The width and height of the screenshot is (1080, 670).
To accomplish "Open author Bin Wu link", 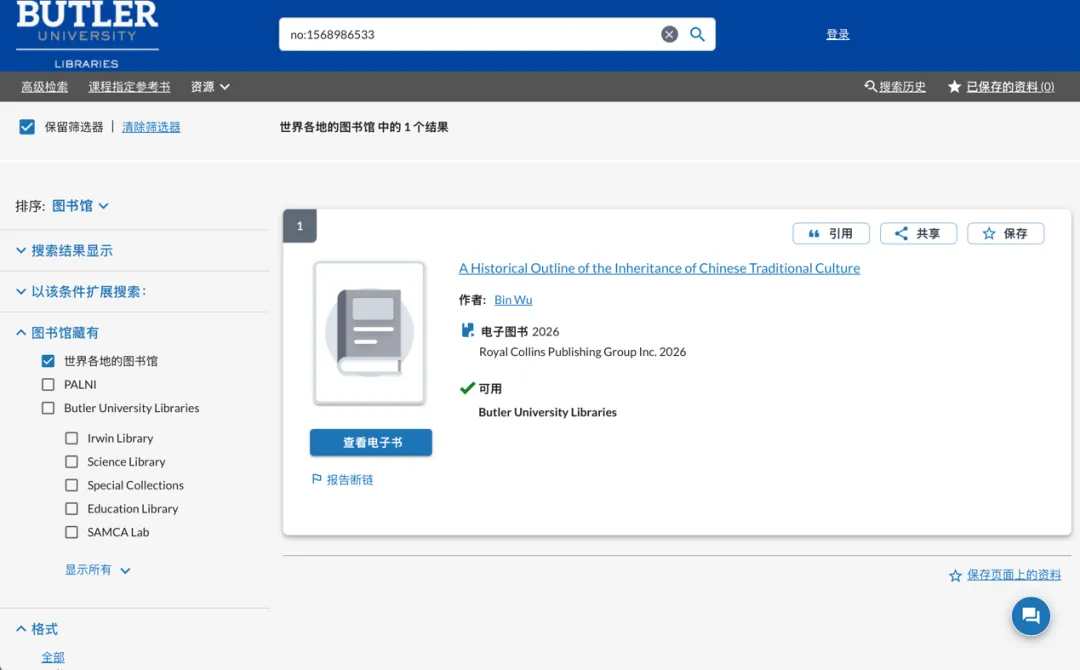I will point(513,300).
